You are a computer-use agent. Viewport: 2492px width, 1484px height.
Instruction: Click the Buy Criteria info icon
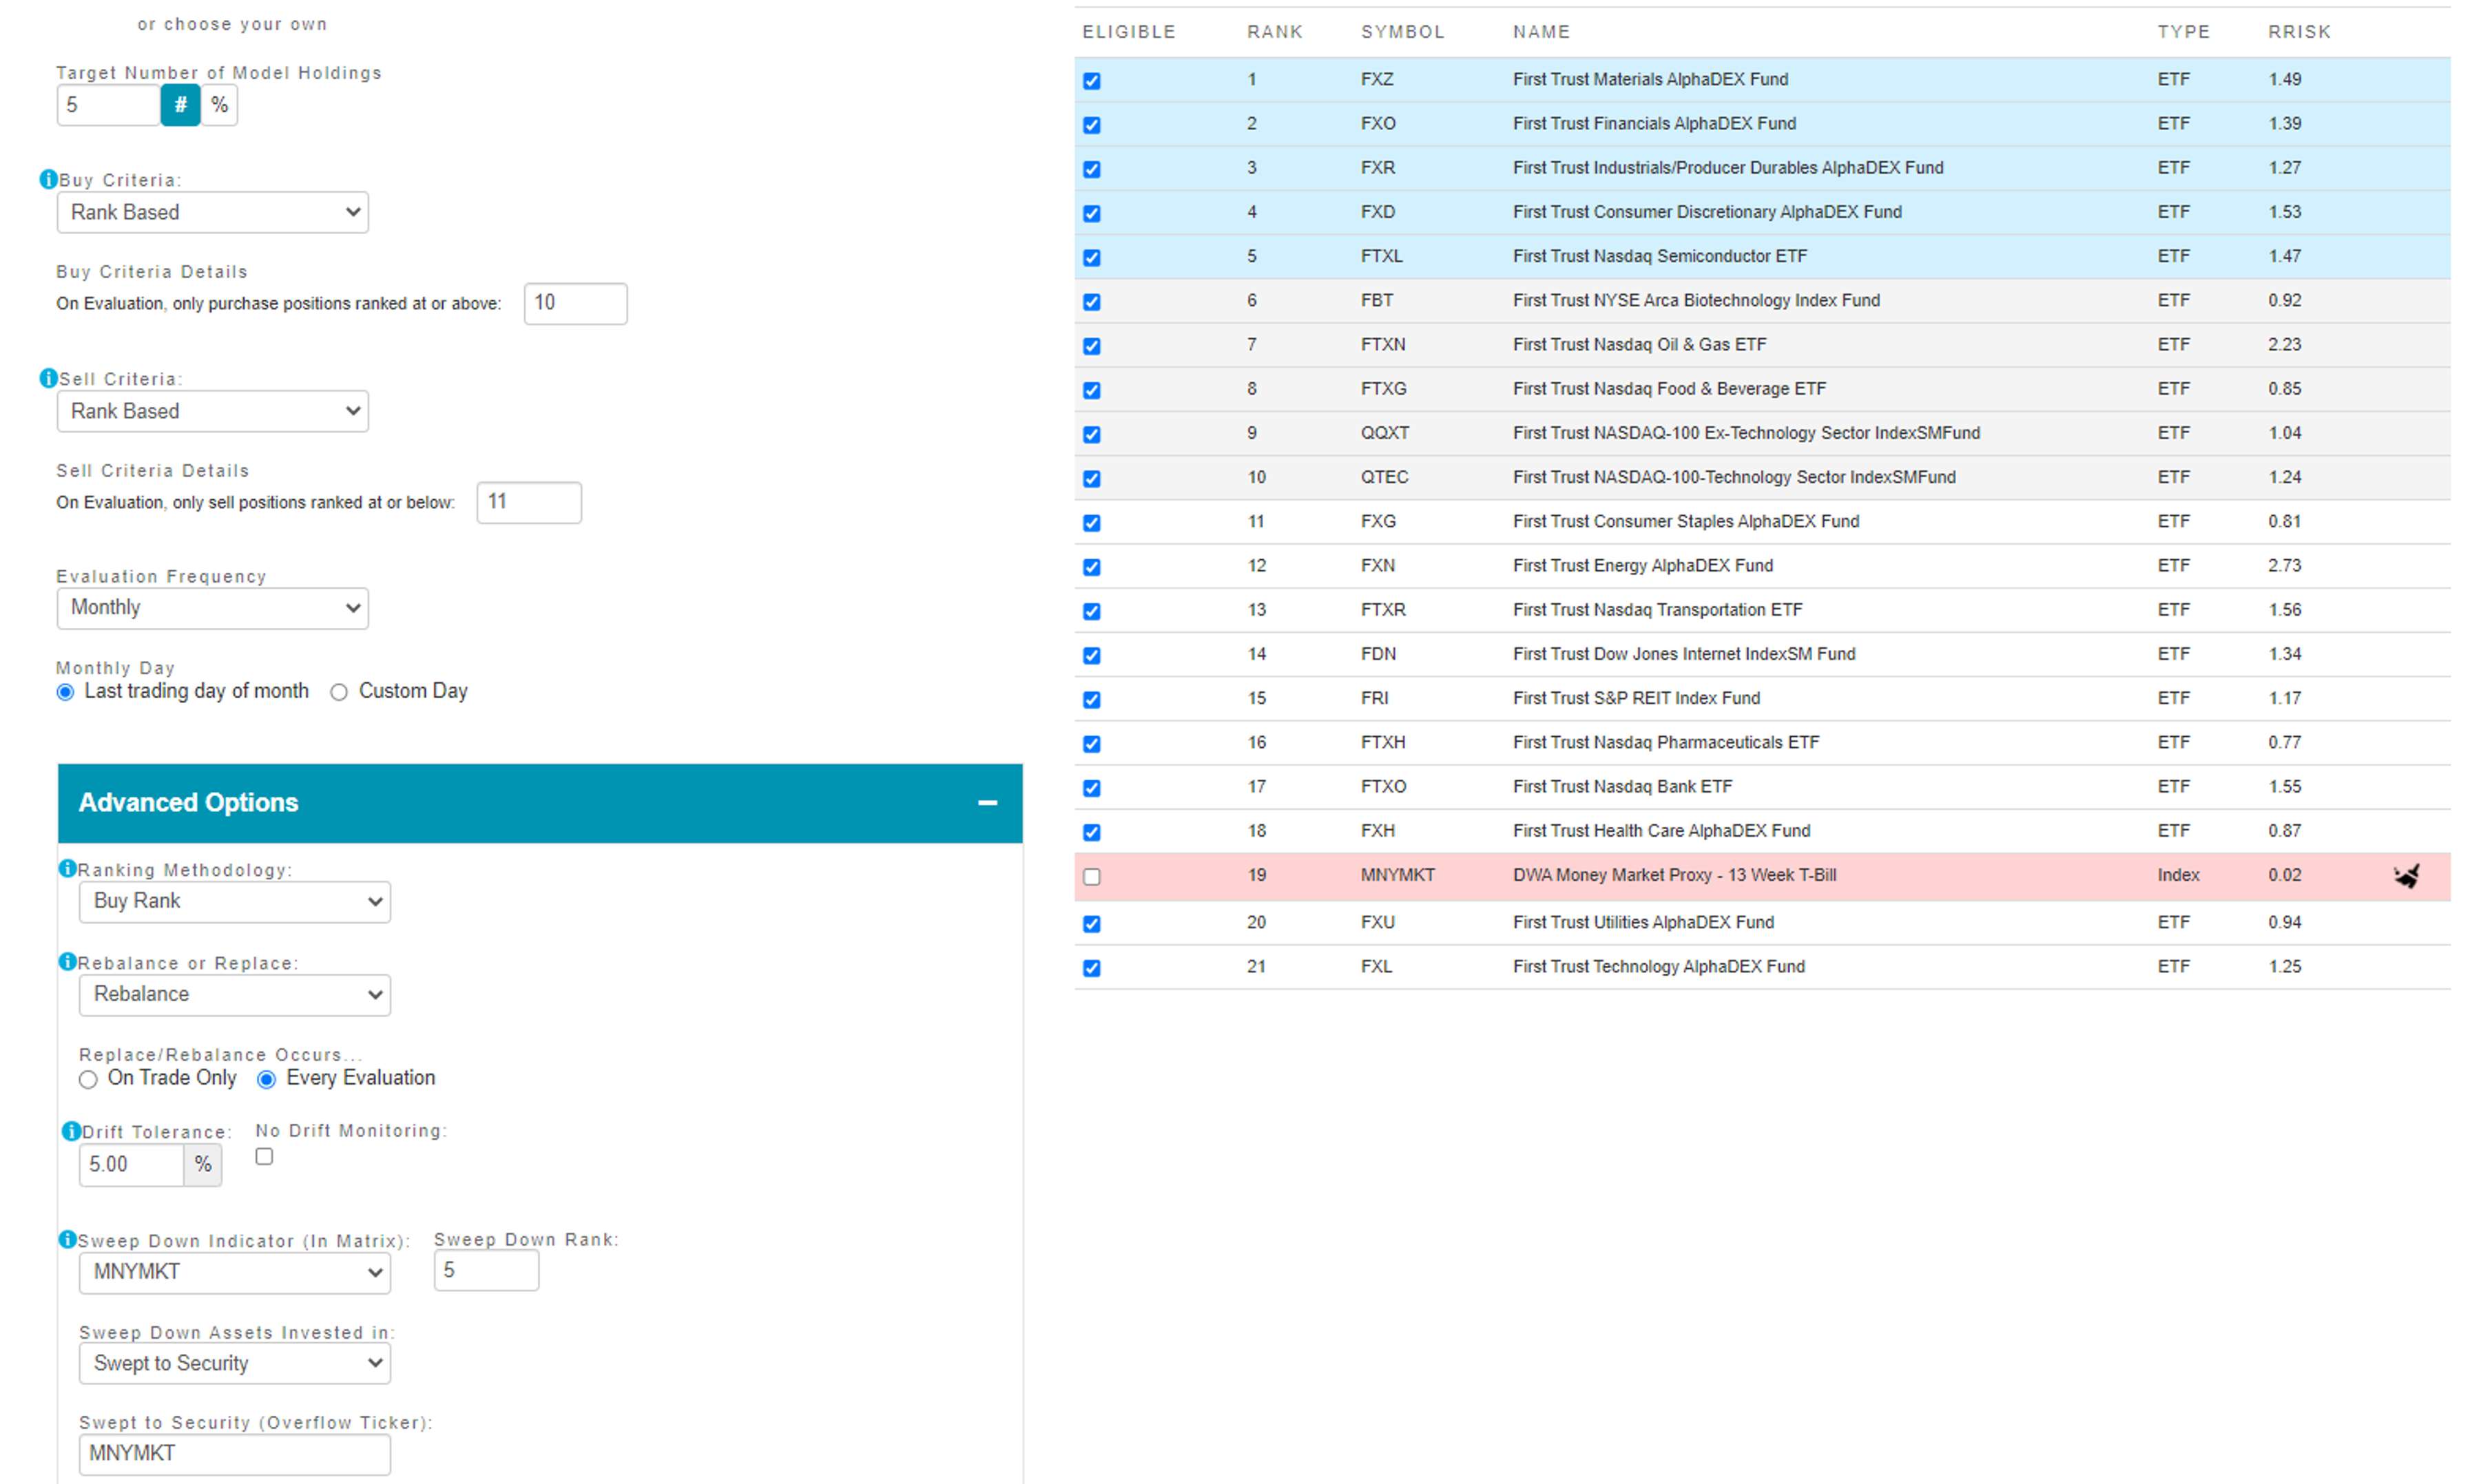coord(48,179)
